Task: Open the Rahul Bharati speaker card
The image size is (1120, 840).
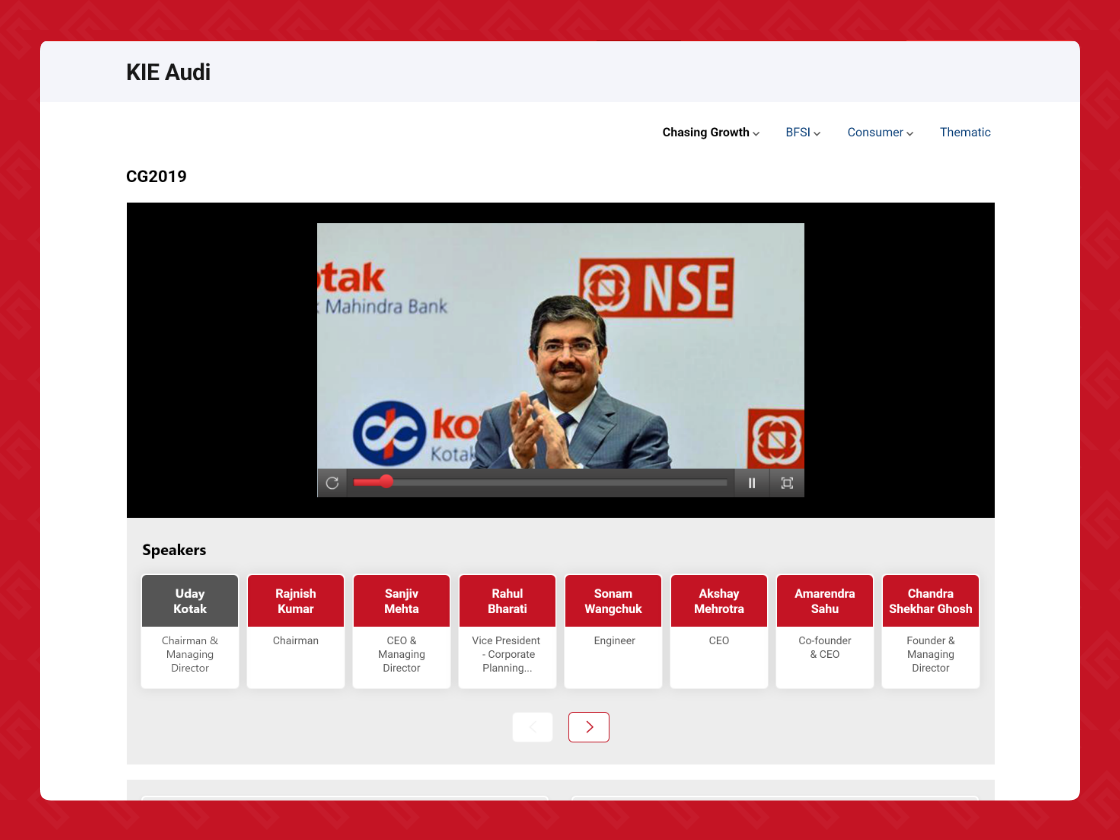Action: pos(507,631)
